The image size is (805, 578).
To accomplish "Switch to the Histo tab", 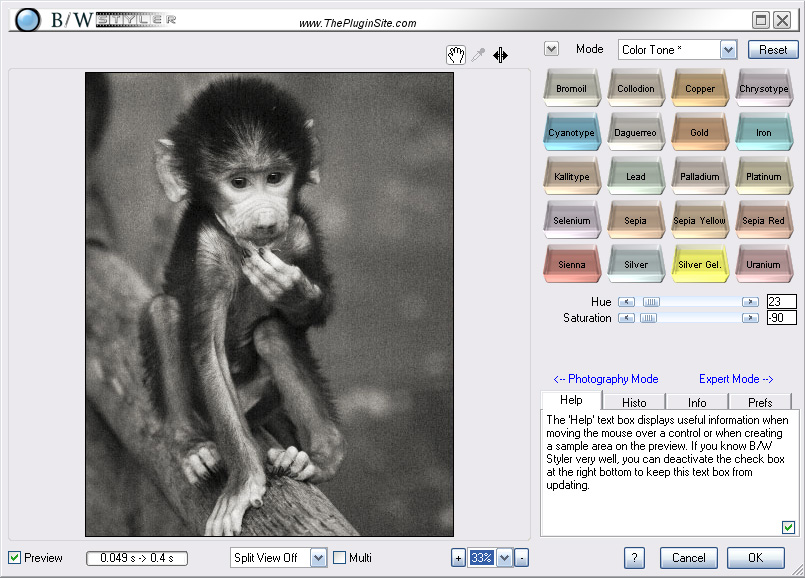I will point(634,402).
